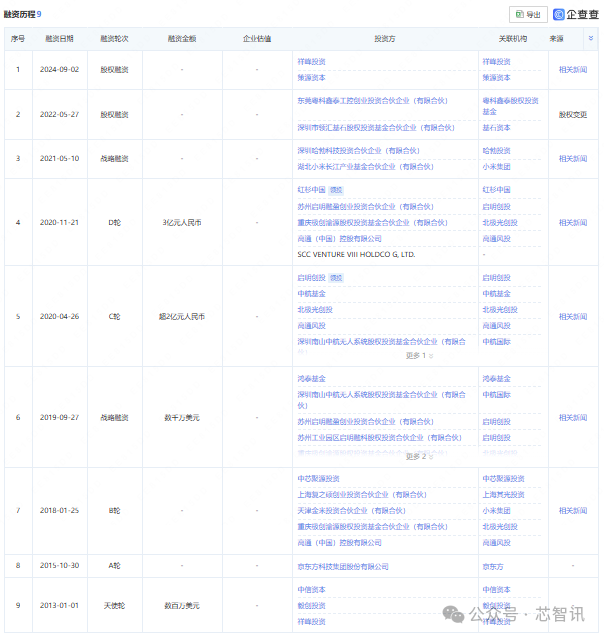Open related institution 粤科鑫泰股权投资基金
The image size is (604, 638).
510,106
